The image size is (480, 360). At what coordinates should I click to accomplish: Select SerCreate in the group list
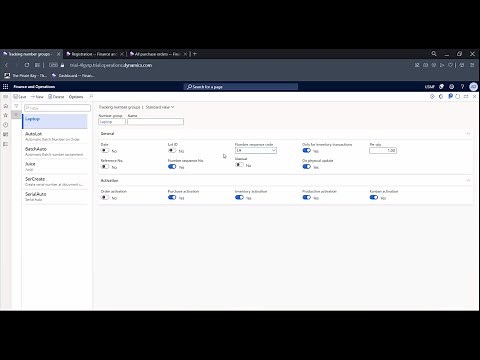point(55,181)
